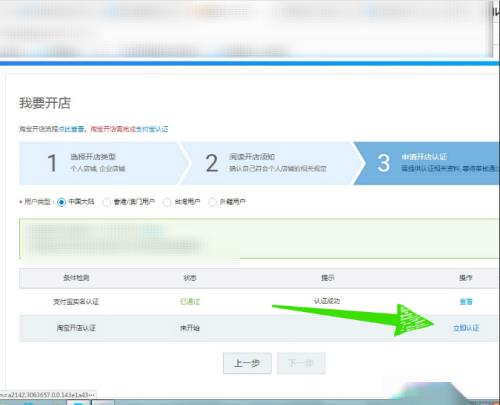Choose the 香港/澳门用户 radio option
Image resolution: width=500 pixels, height=405 pixels.
pyautogui.click(x=106, y=202)
